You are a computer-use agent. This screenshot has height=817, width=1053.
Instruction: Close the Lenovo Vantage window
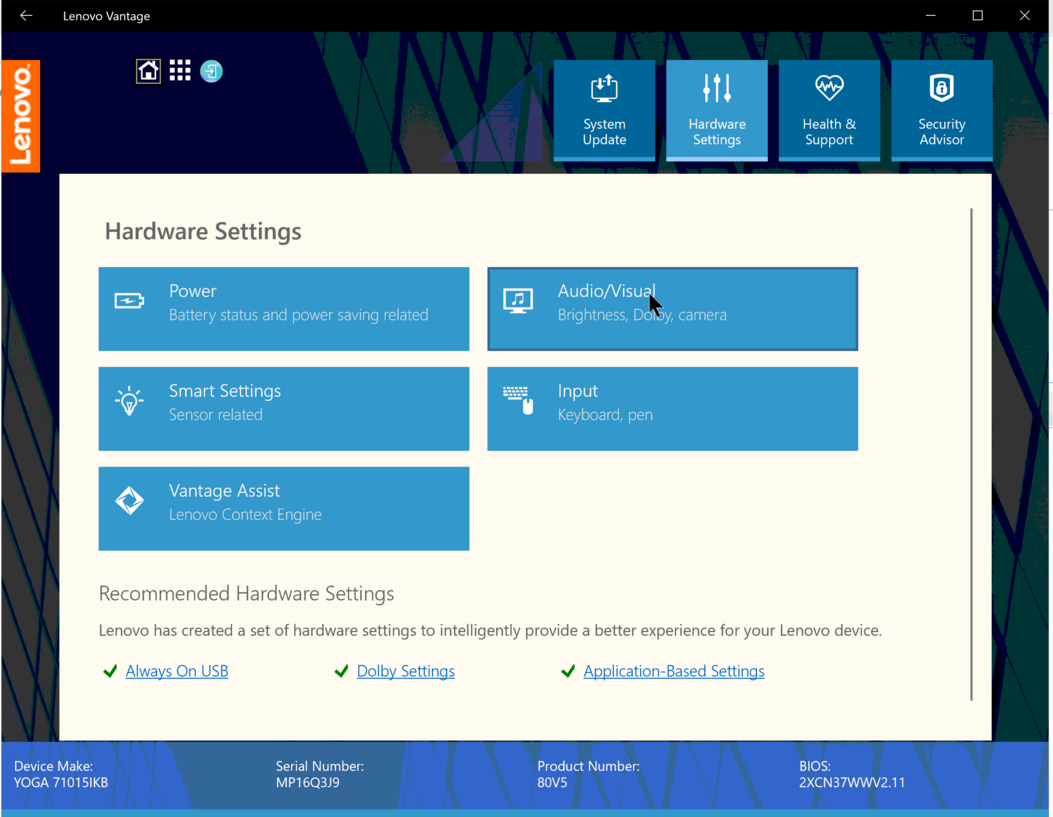(1025, 15)
